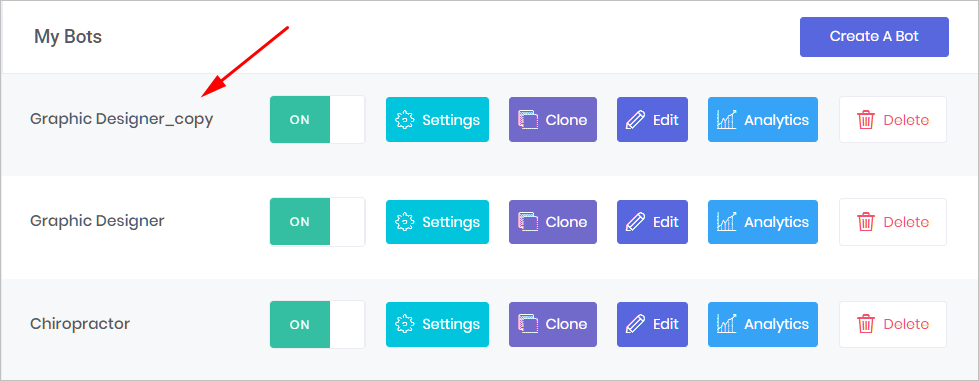
Task: Open Settings for Graphic Designer bot
Action: click(437, 222)
